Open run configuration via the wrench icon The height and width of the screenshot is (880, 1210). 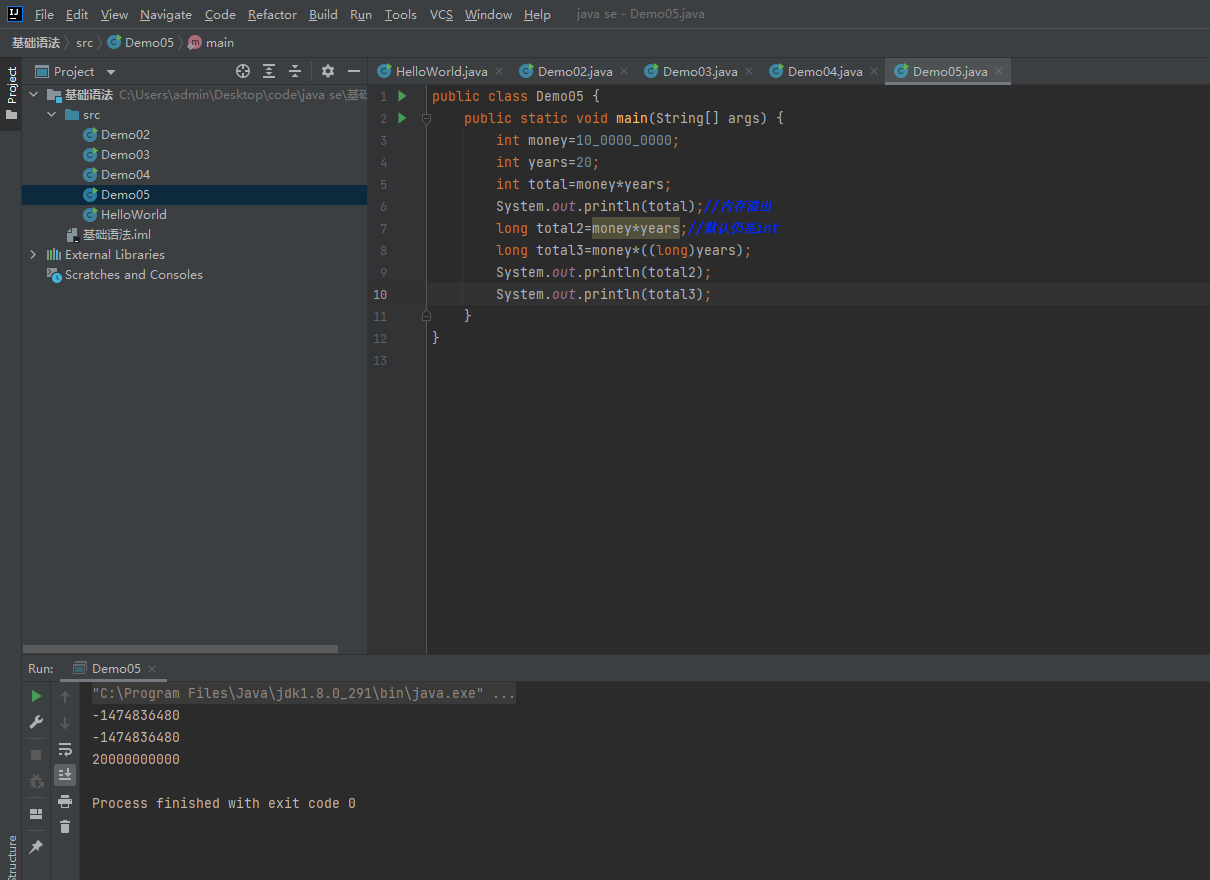pos(36,722)
